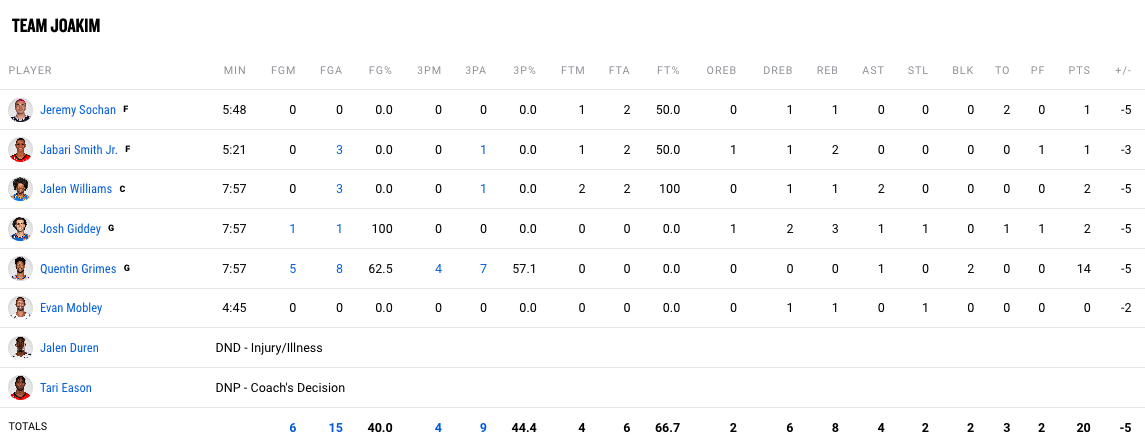1145x445 pixels.
Task: Click Jabari Smith Jr.'s headshot avatar
Action: click(20, 150)
